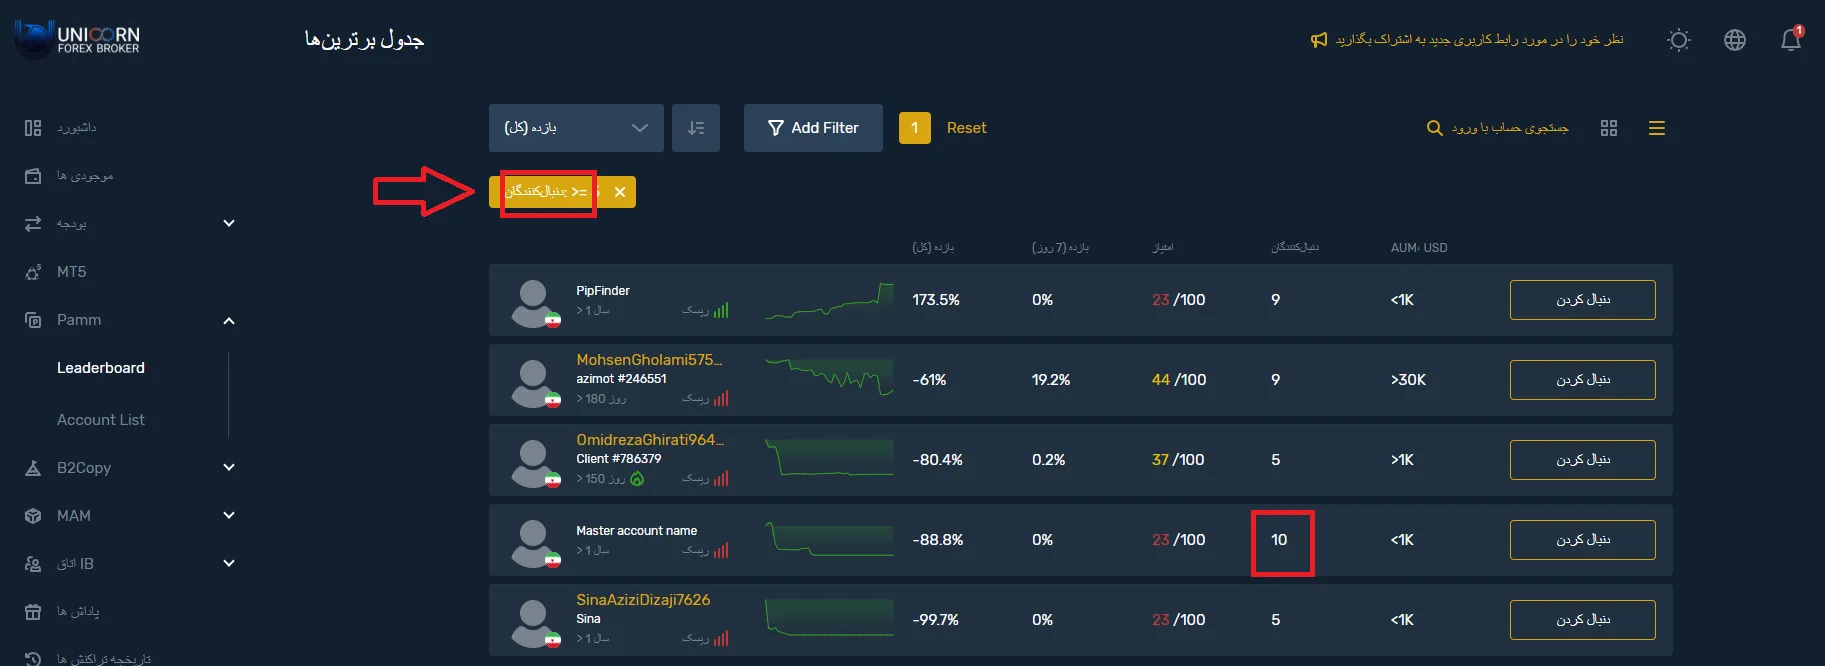1825x666 pixels.
Task: Expand the B2Copy menu chevron
Action: pos(229,467)
